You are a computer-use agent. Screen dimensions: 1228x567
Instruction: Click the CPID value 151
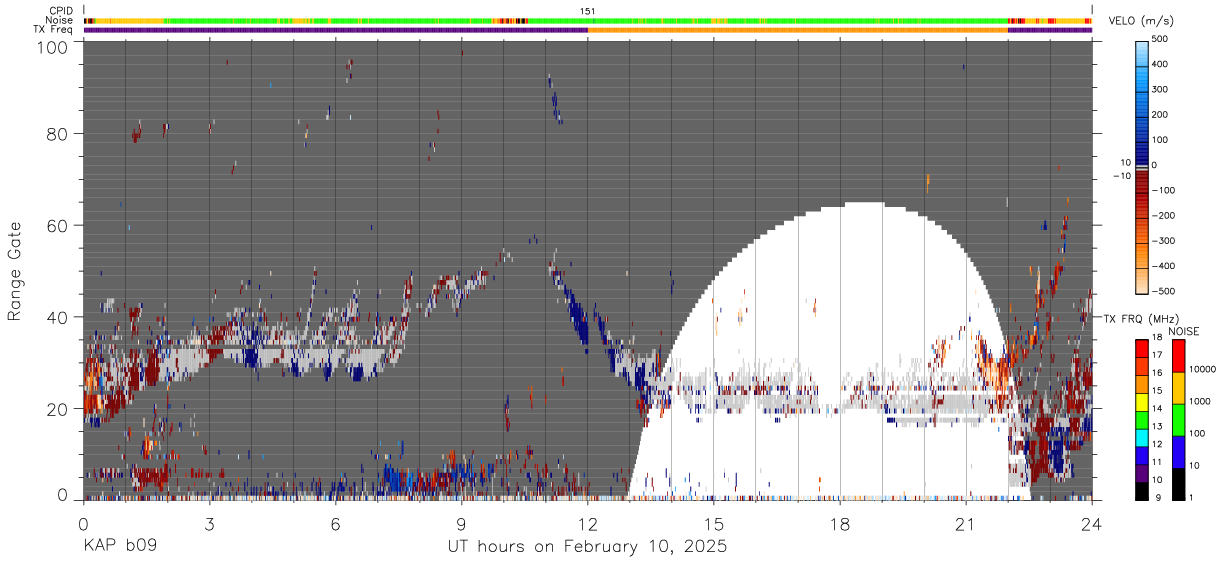coord(588,11)
